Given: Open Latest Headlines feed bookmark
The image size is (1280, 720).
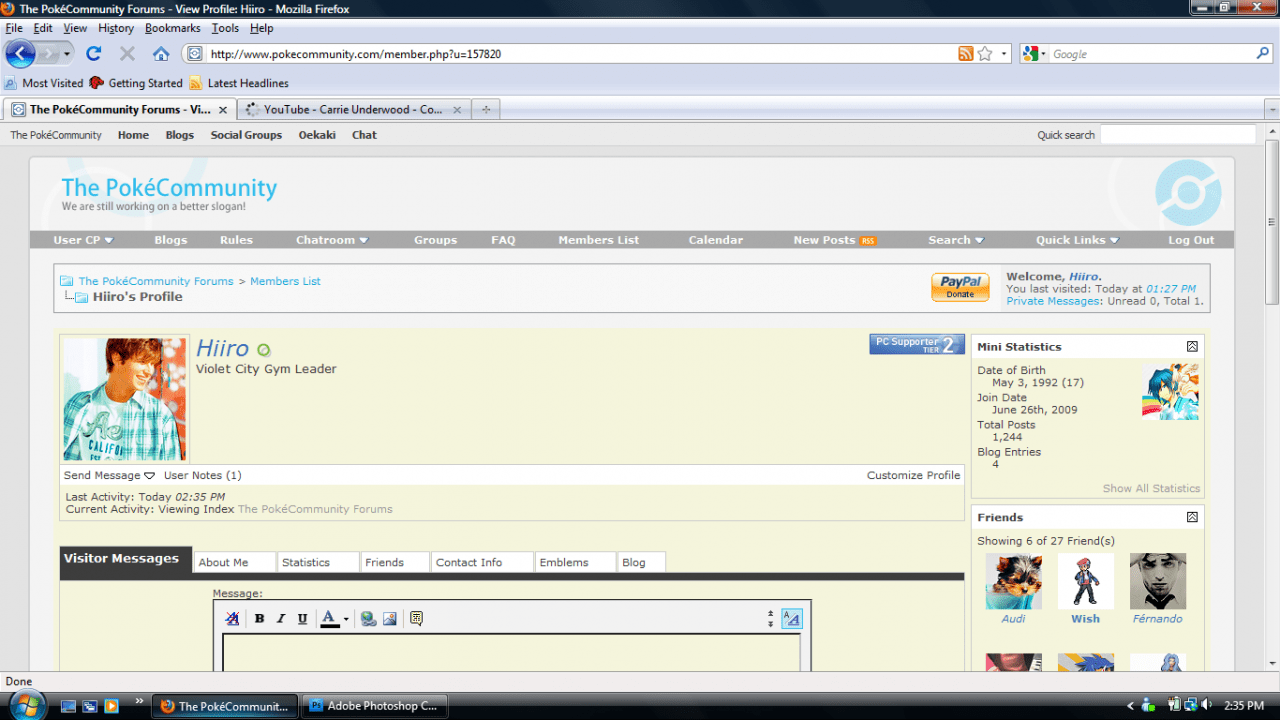Looking at the screenshot, I should (239, 83).
